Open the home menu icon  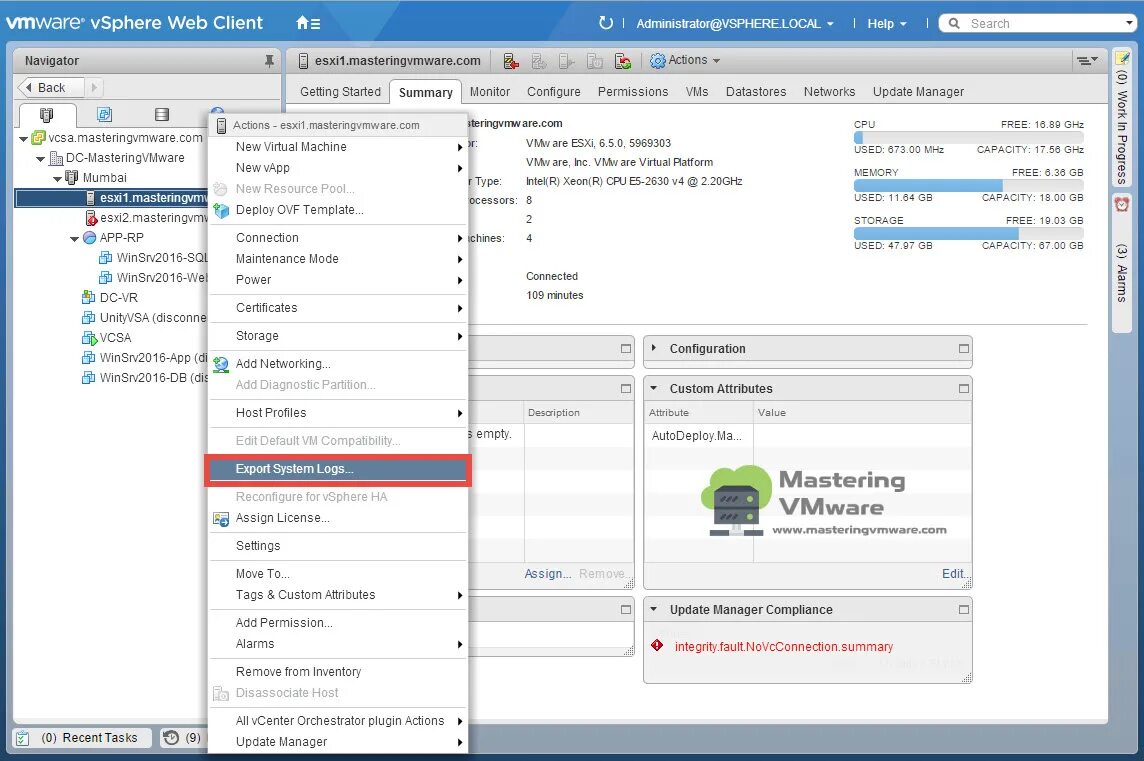[x=308, y=23]
